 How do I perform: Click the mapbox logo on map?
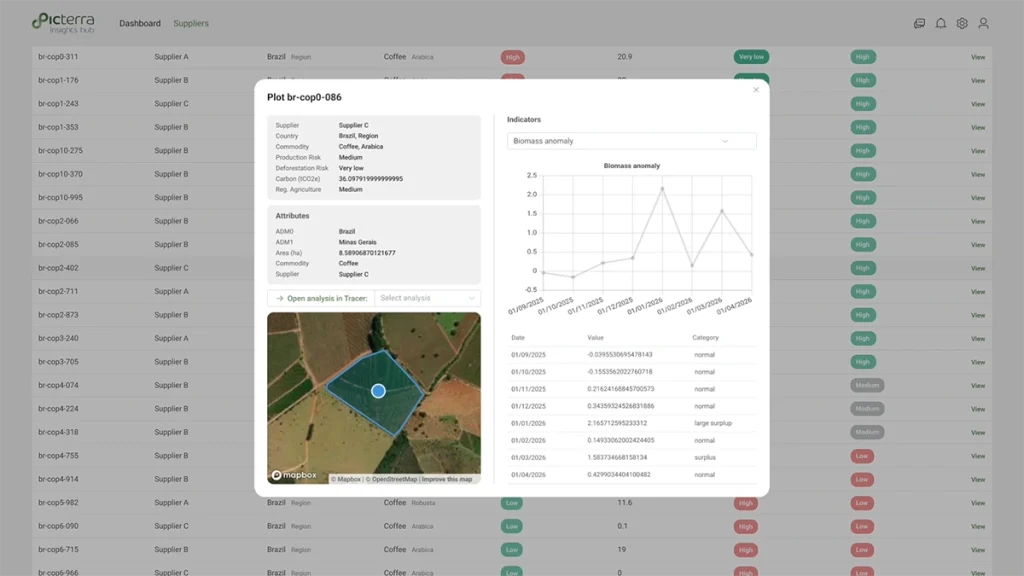(294, 475)
